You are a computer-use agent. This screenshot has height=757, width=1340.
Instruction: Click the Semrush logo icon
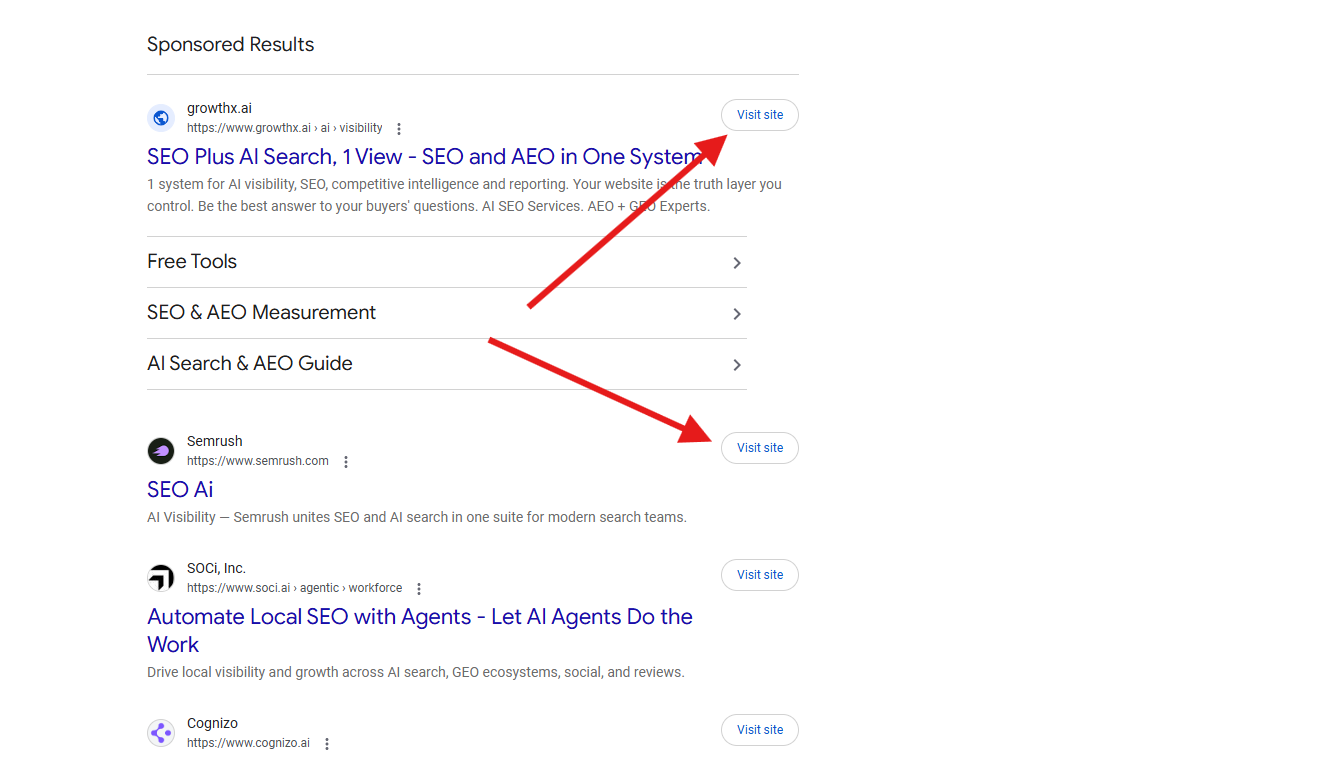tap(161, 451)
